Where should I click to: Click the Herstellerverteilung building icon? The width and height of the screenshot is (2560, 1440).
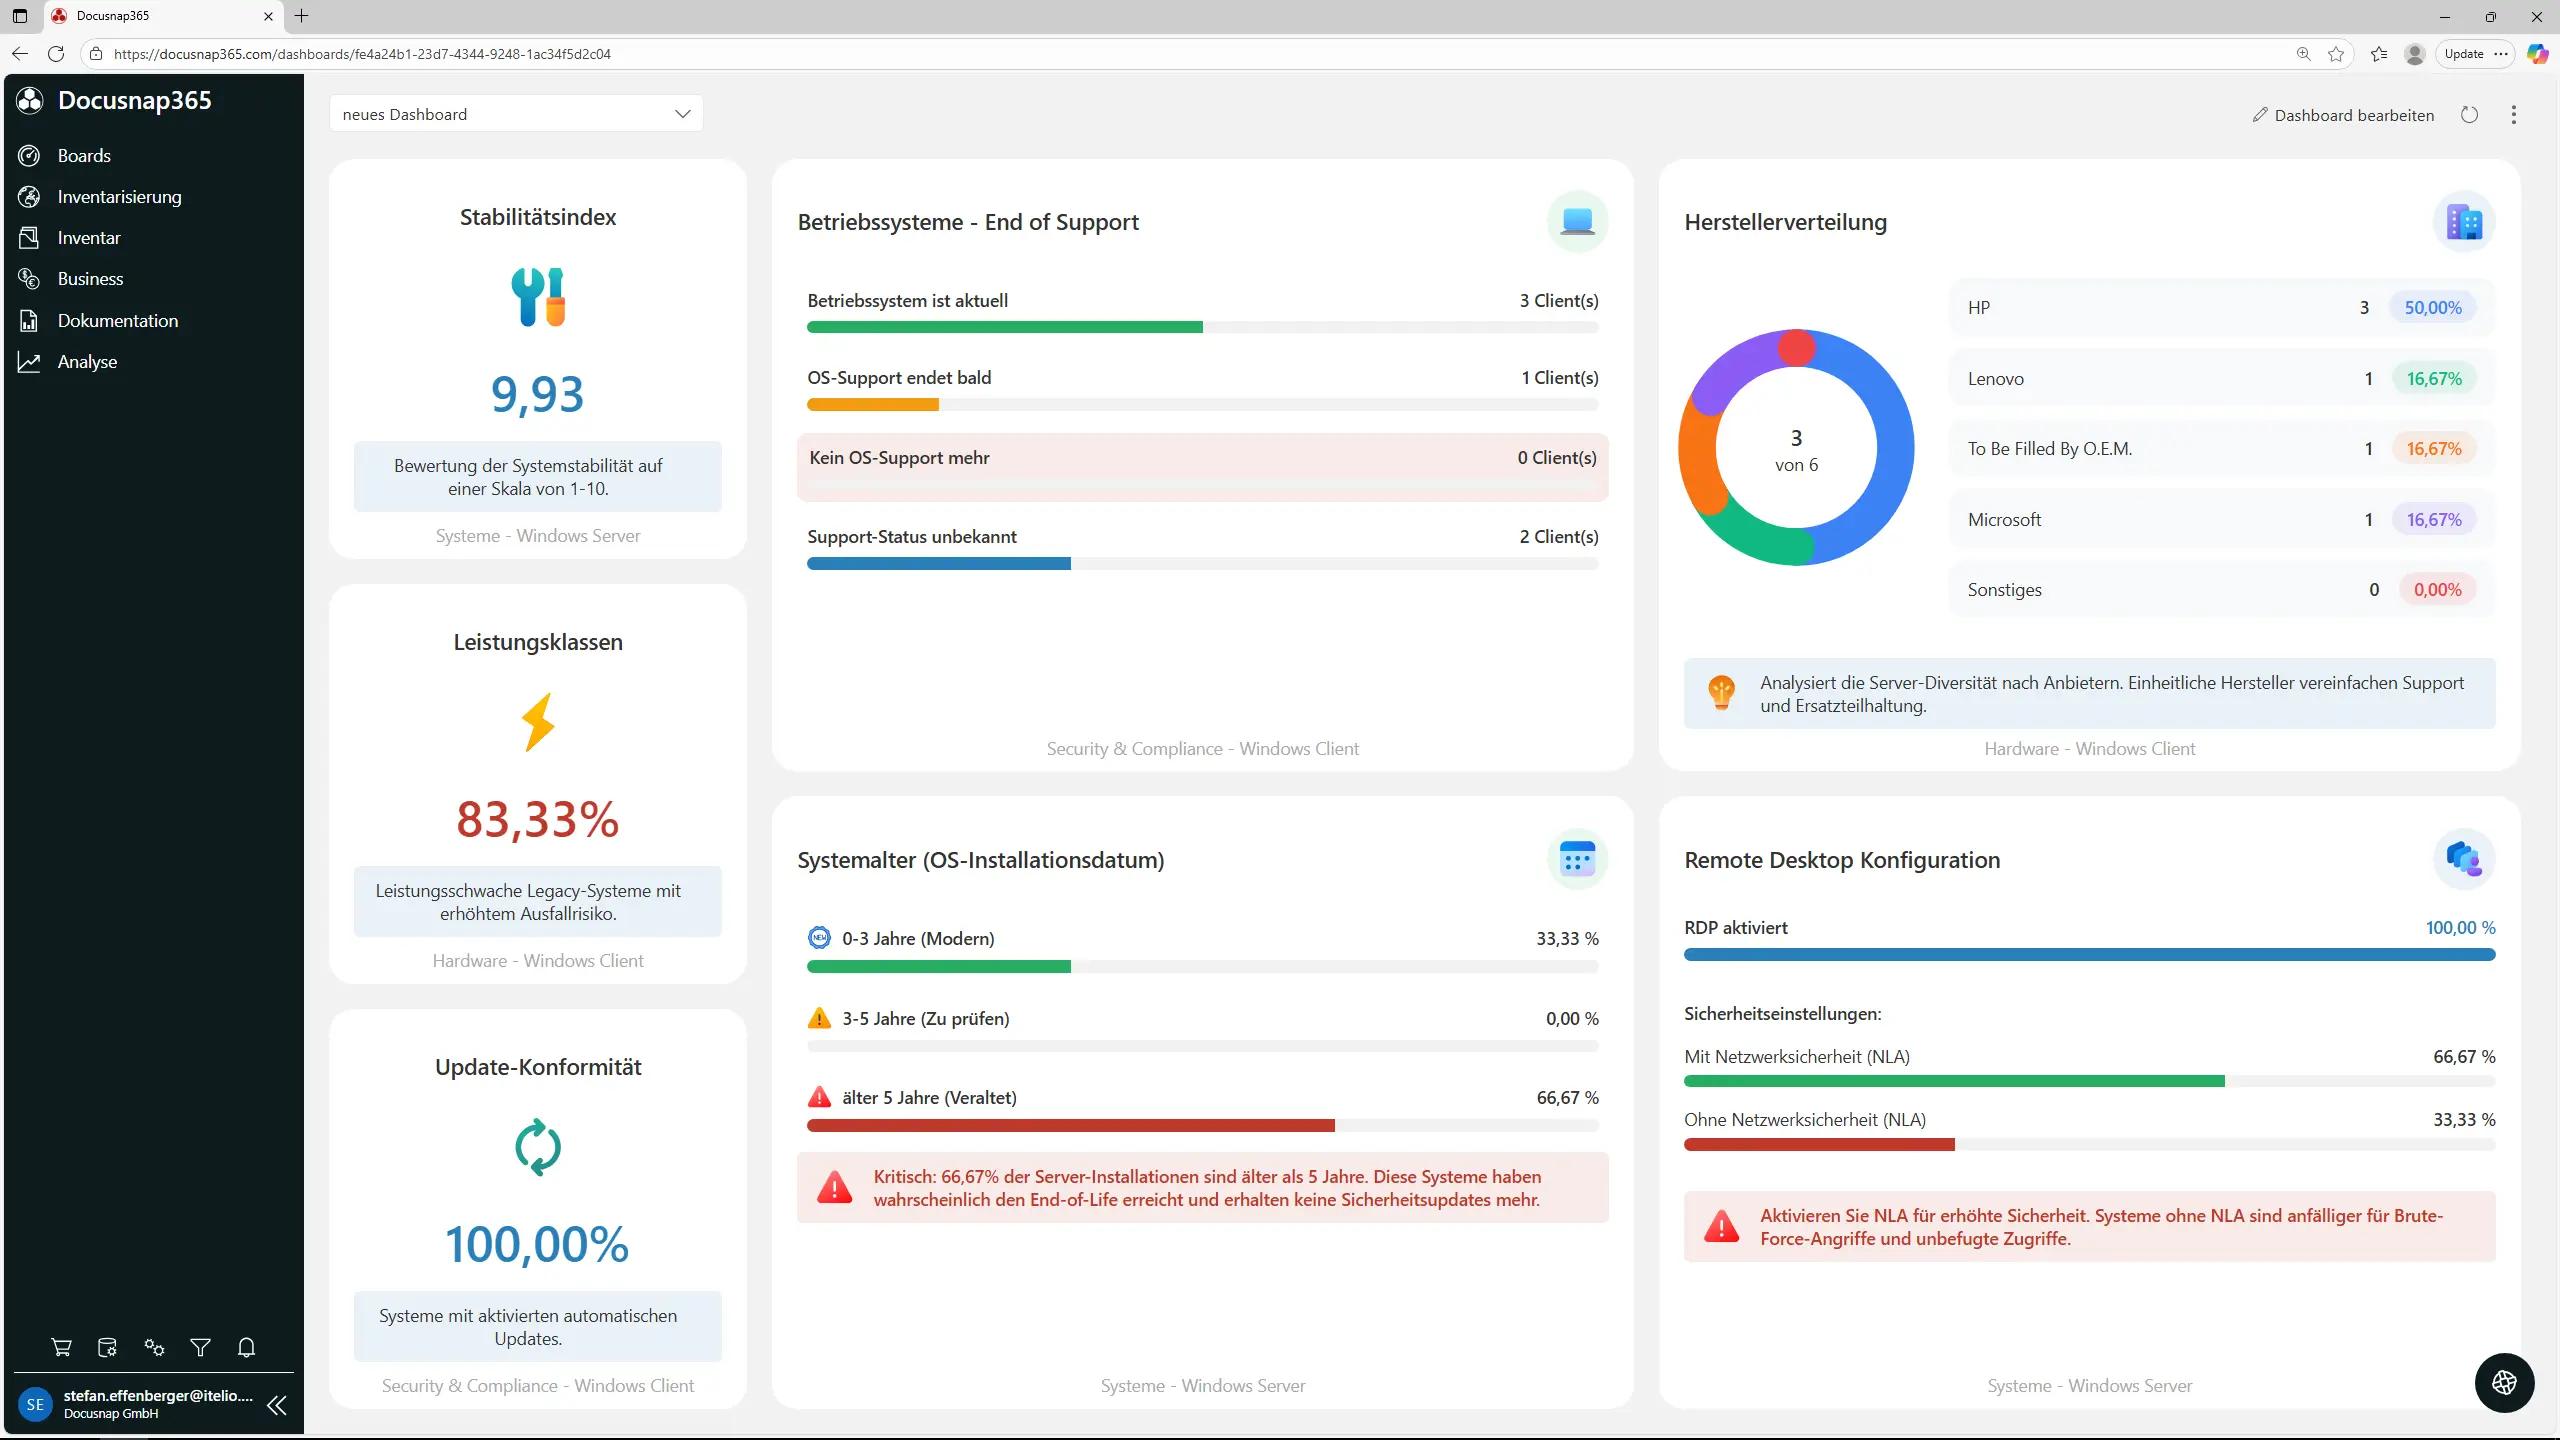coord(2463,222)
